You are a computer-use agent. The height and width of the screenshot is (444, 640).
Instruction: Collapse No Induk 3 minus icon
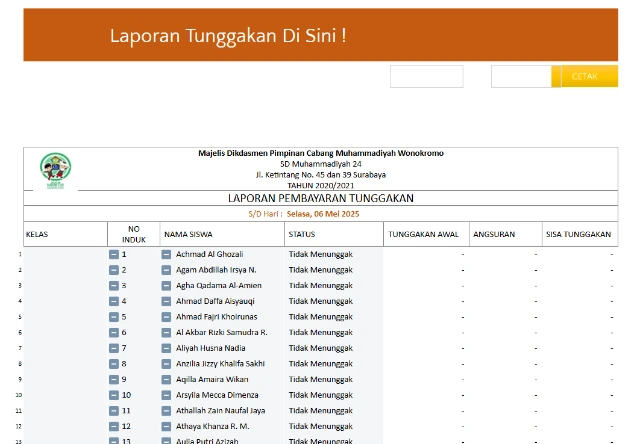pos(114,286)
